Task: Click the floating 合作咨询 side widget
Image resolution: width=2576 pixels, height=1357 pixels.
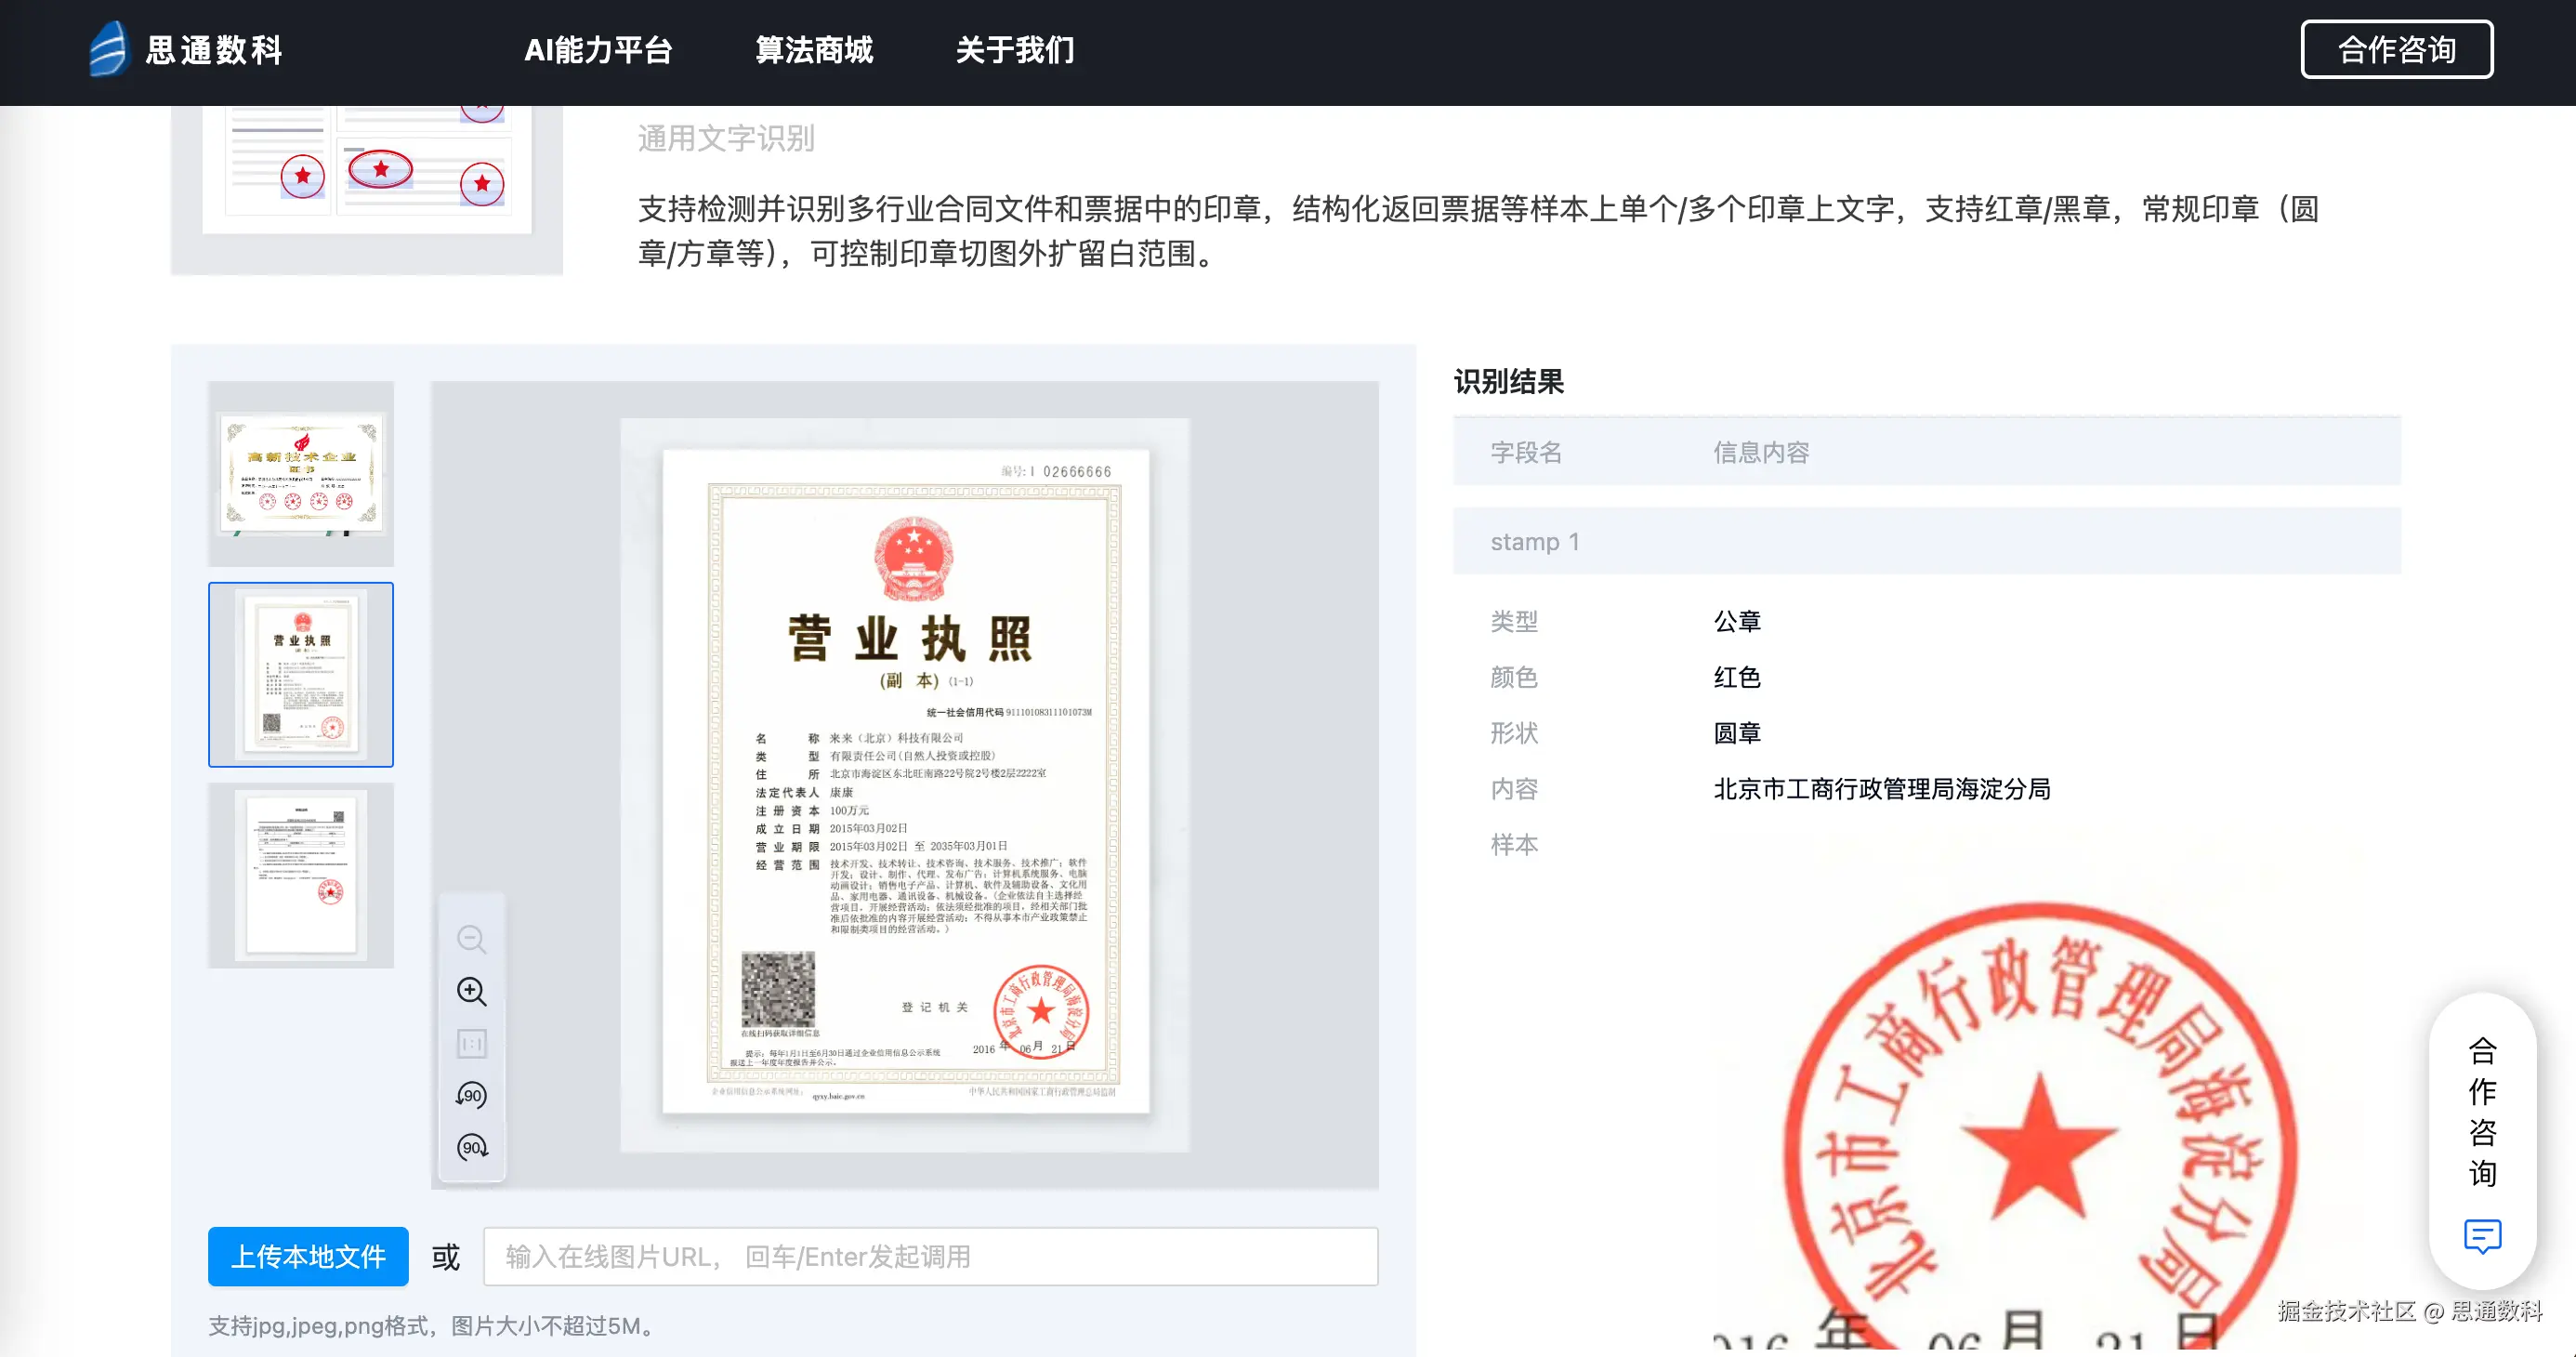Action: (x=2482, y=1110)
